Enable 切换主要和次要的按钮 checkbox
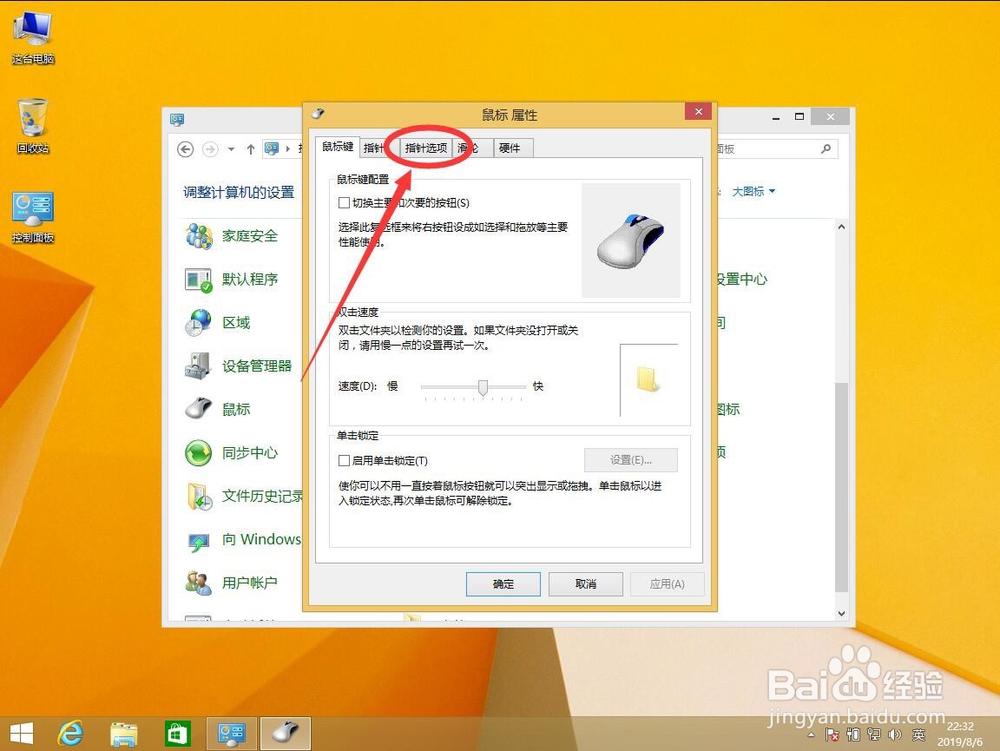Image resolution: width=1000 pixels, height=751 pixels. click(342, 202)
